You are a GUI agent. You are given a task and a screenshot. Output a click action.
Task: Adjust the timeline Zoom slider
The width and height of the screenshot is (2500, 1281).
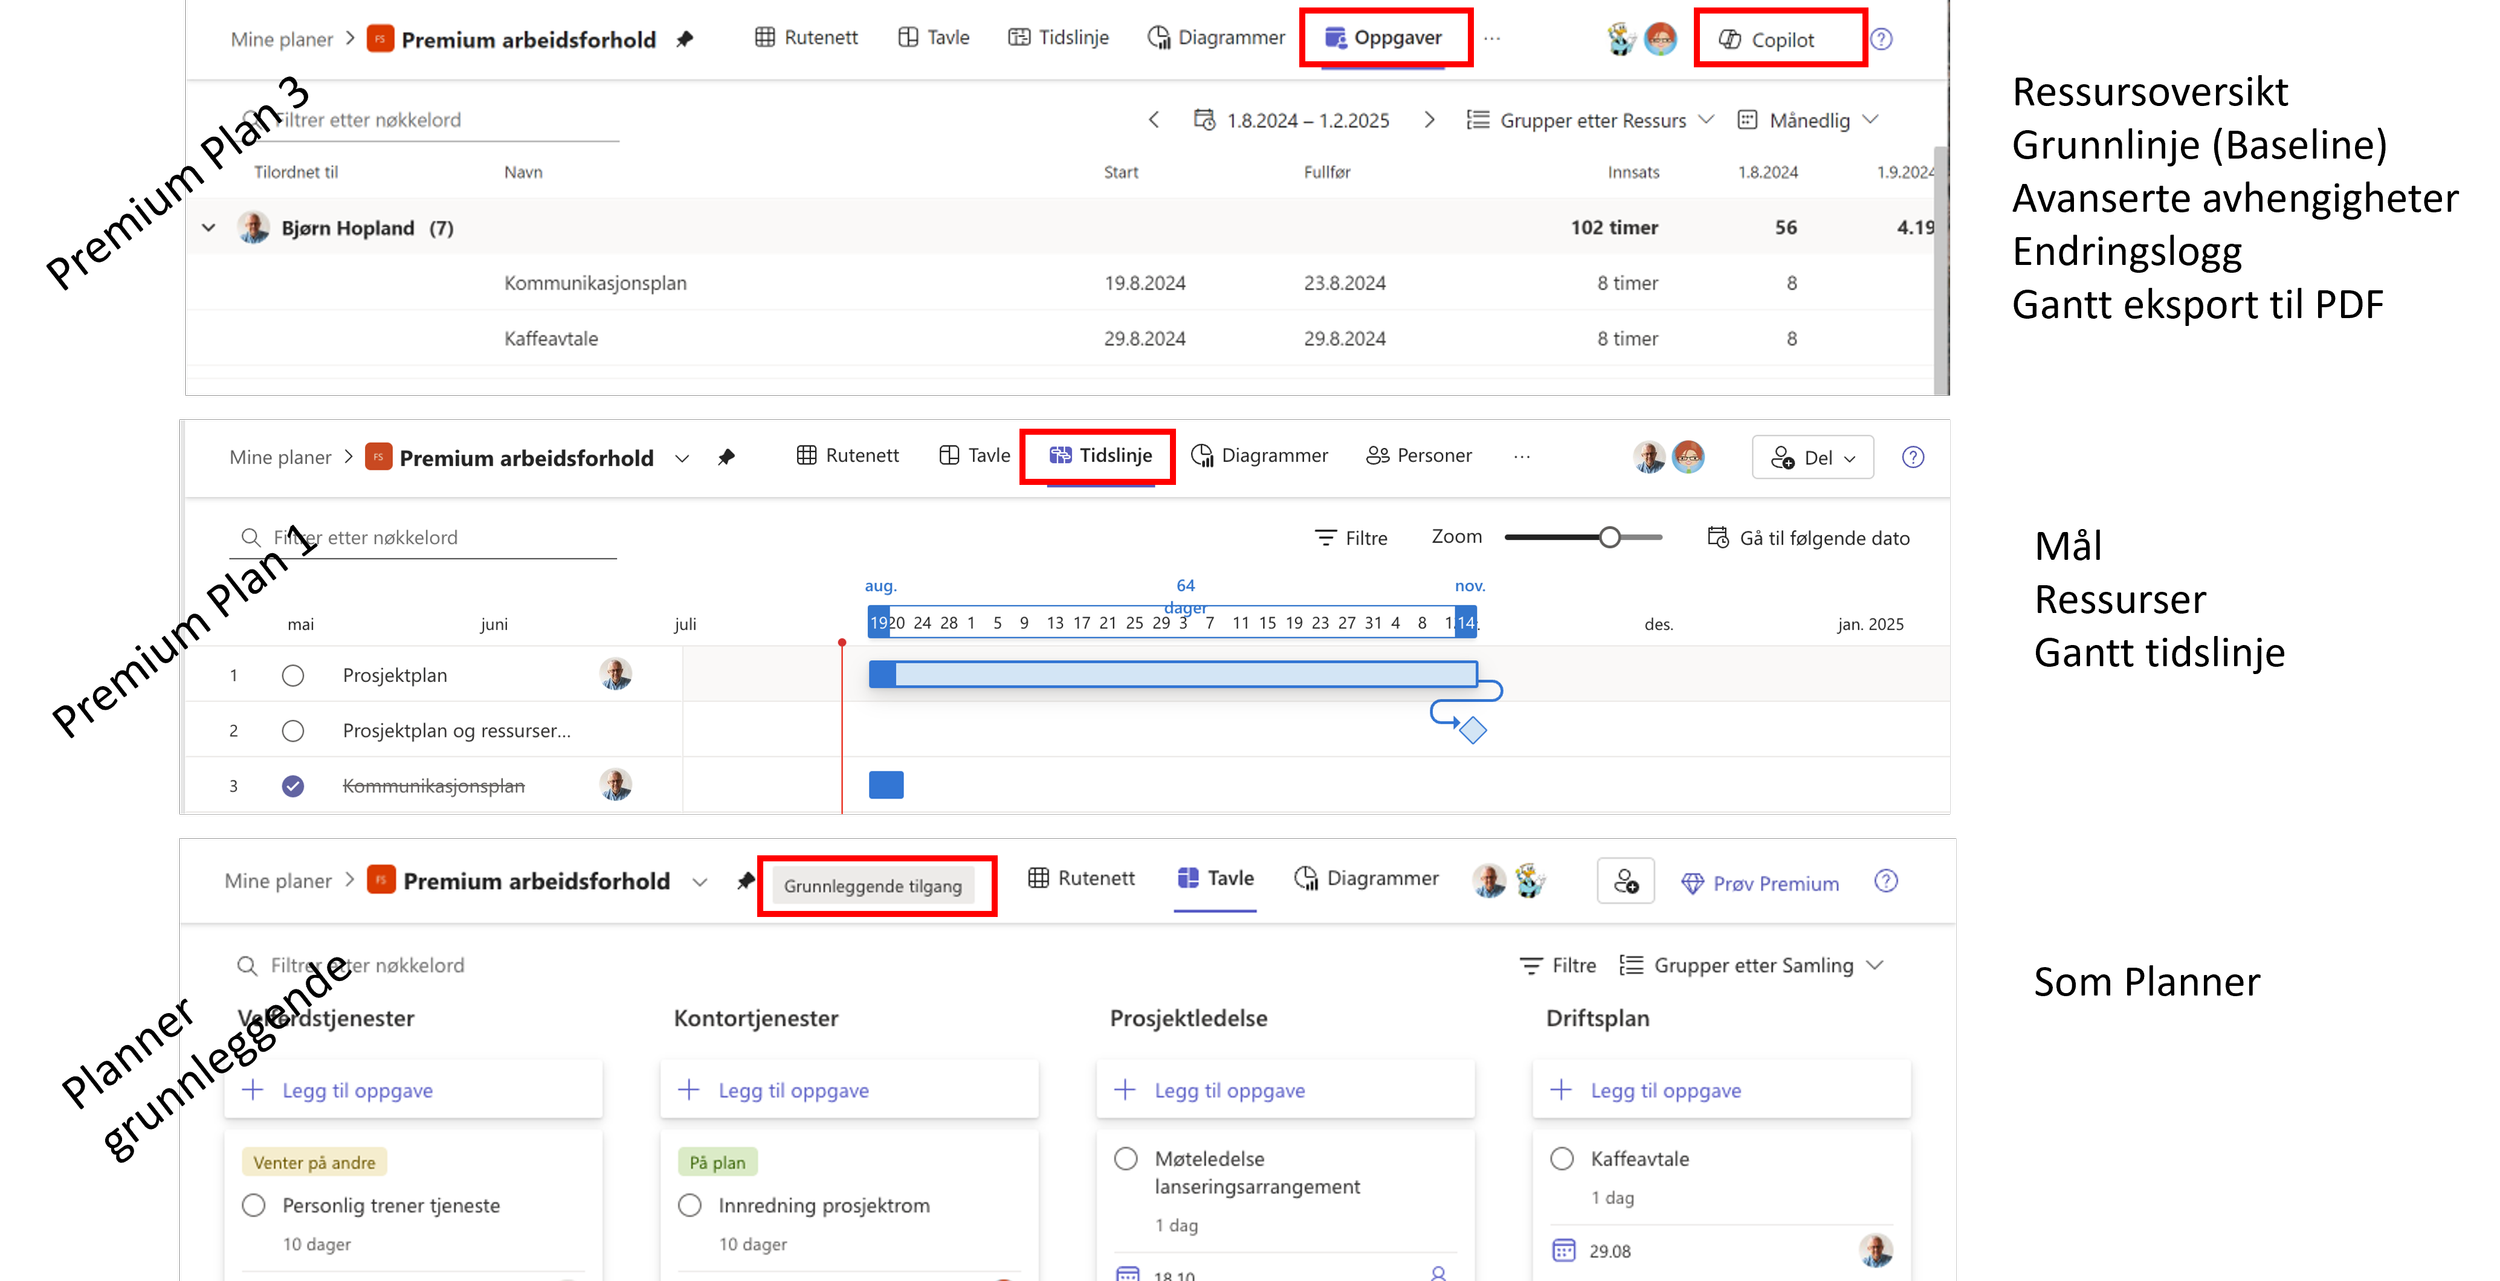tap(1609, 538)
